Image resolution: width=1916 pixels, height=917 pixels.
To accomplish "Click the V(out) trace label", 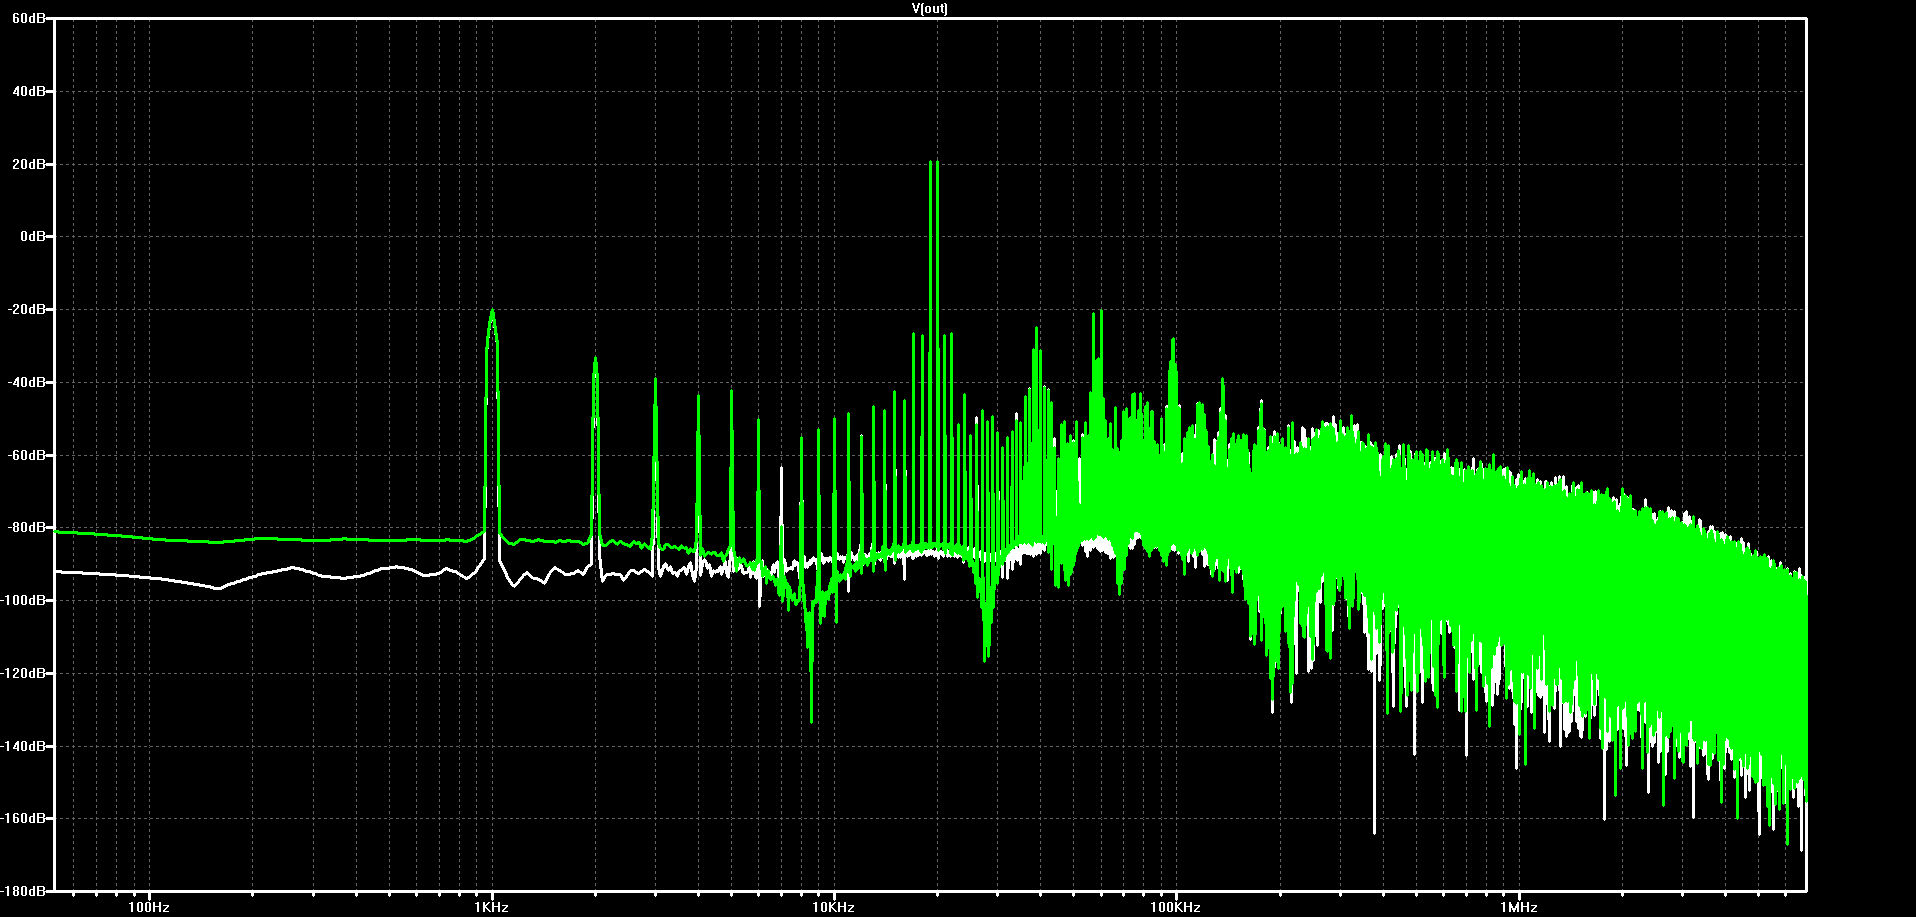I will pos(930,8).
